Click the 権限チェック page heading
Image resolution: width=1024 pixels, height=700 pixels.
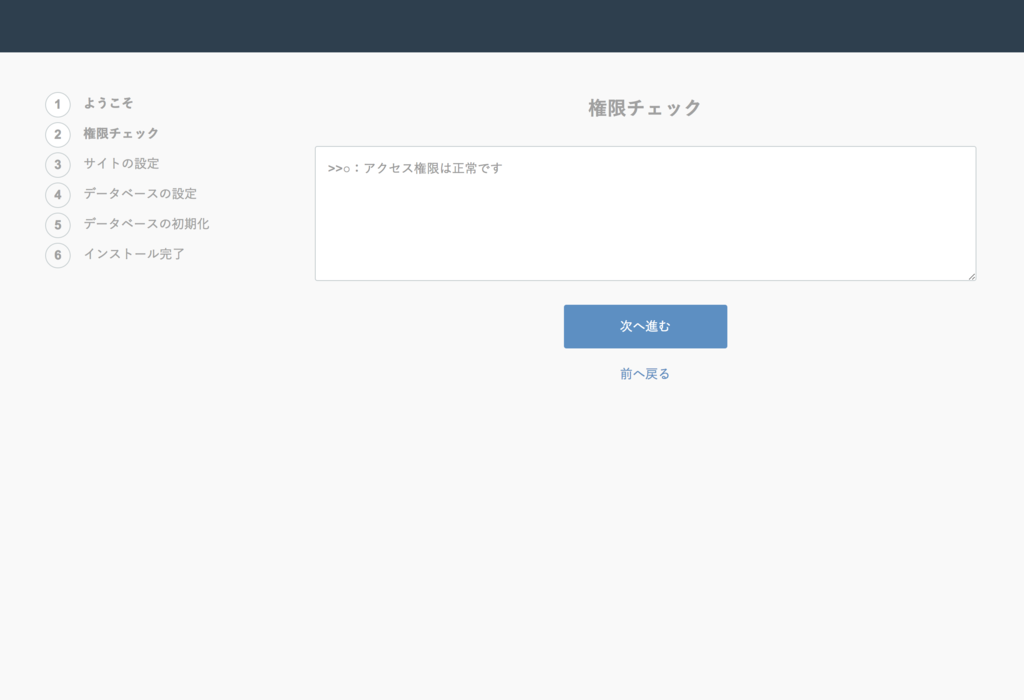pos(645,108)
